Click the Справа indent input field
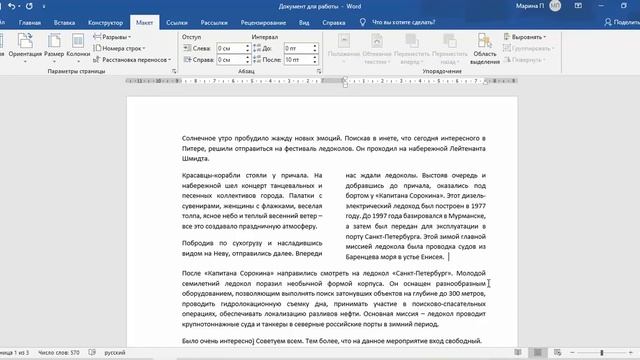The height and width of the screenshot is (360, 640). pyautogui.click(x=230, y=60)
